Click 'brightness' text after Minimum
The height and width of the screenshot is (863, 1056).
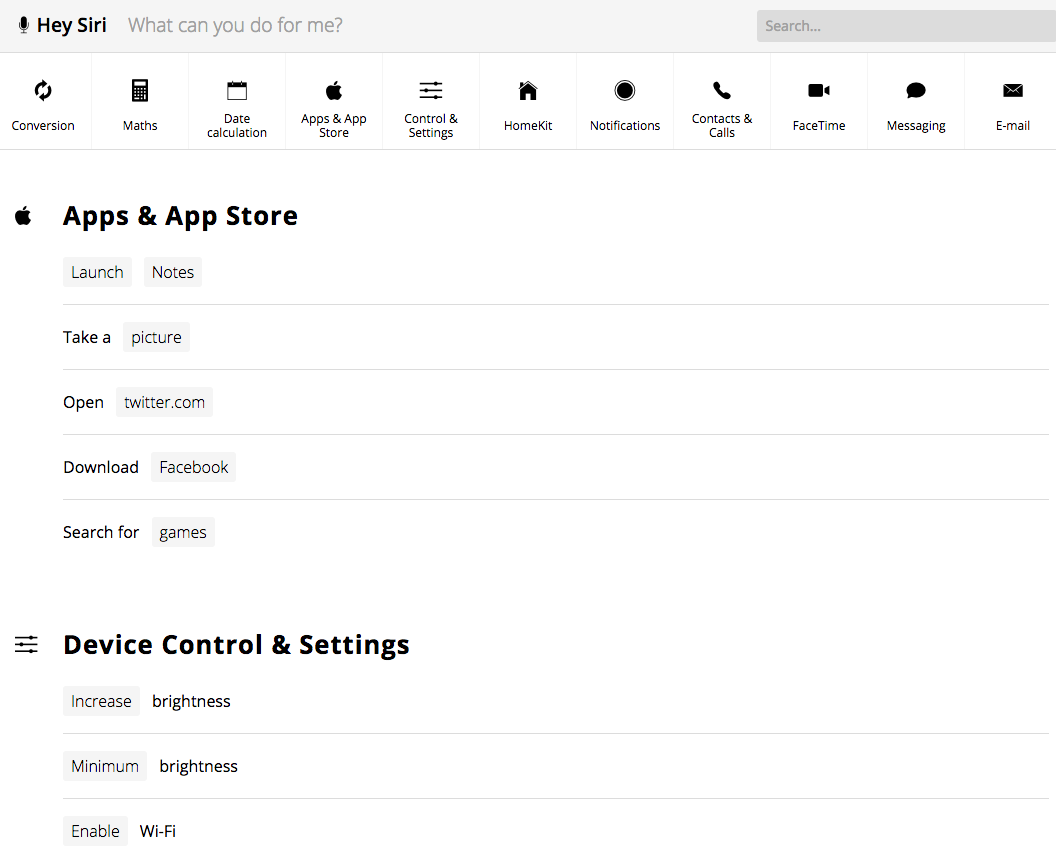tap(199, 766)
